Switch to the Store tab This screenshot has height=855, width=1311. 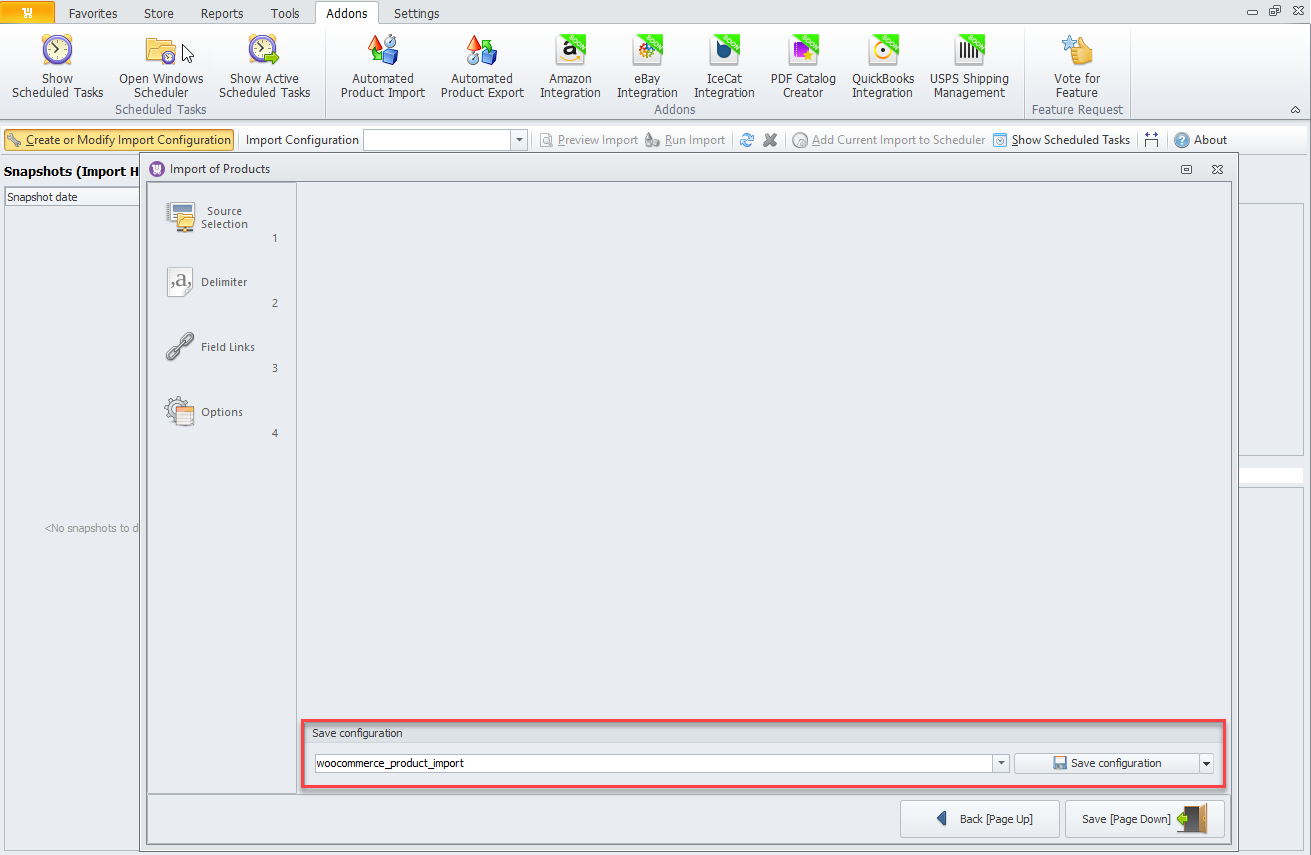point(159,14)
